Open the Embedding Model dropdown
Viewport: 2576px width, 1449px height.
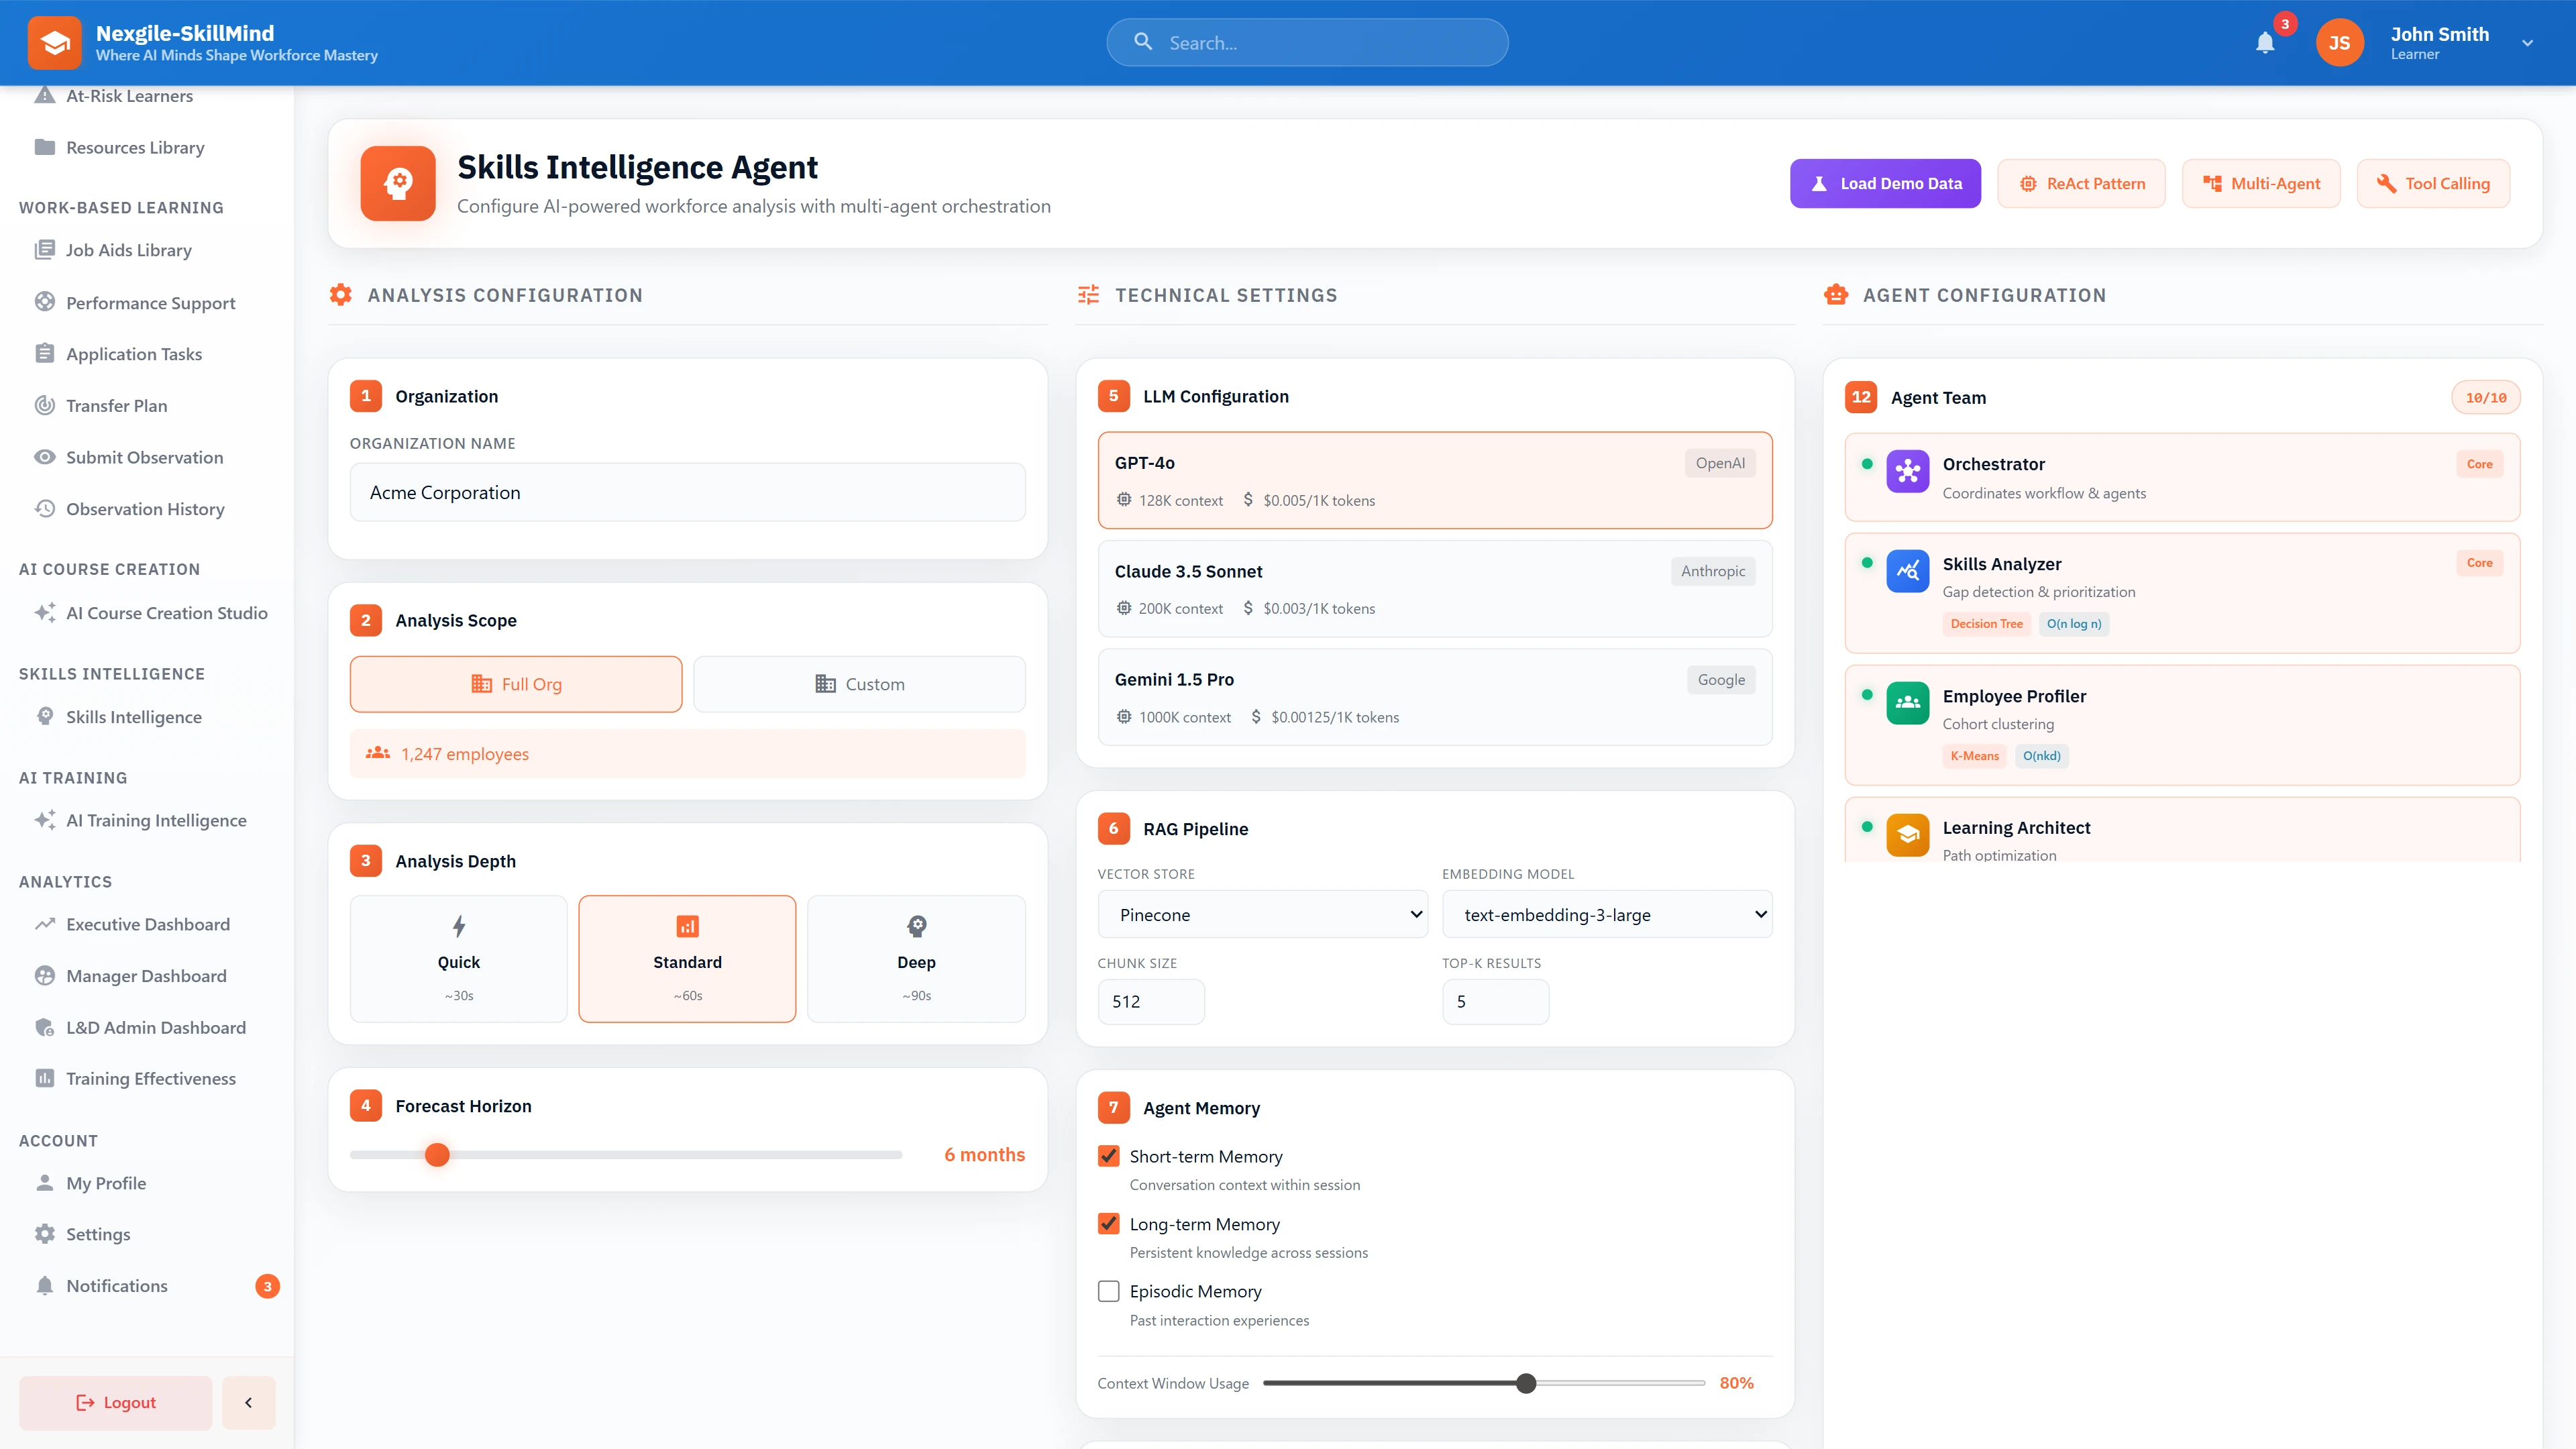coord(1606,913)
